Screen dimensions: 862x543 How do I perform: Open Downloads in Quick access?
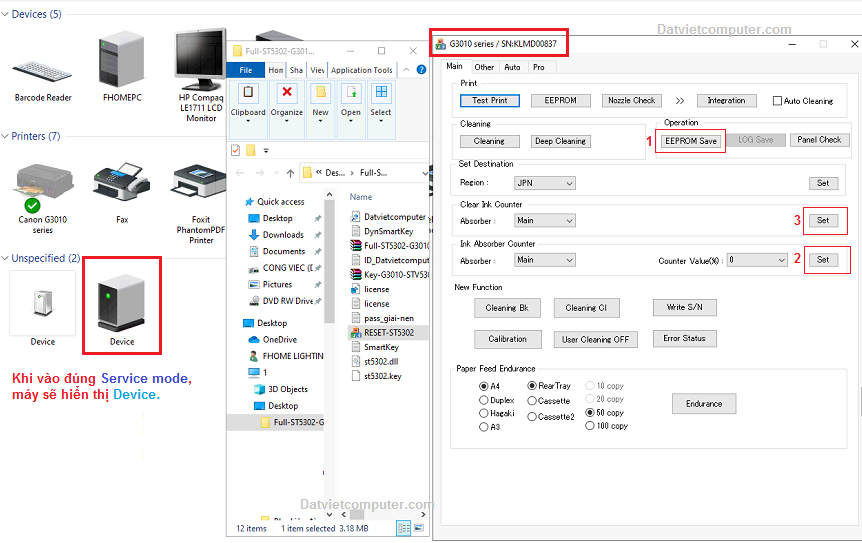pyautogui.click(x=283, y=235)
